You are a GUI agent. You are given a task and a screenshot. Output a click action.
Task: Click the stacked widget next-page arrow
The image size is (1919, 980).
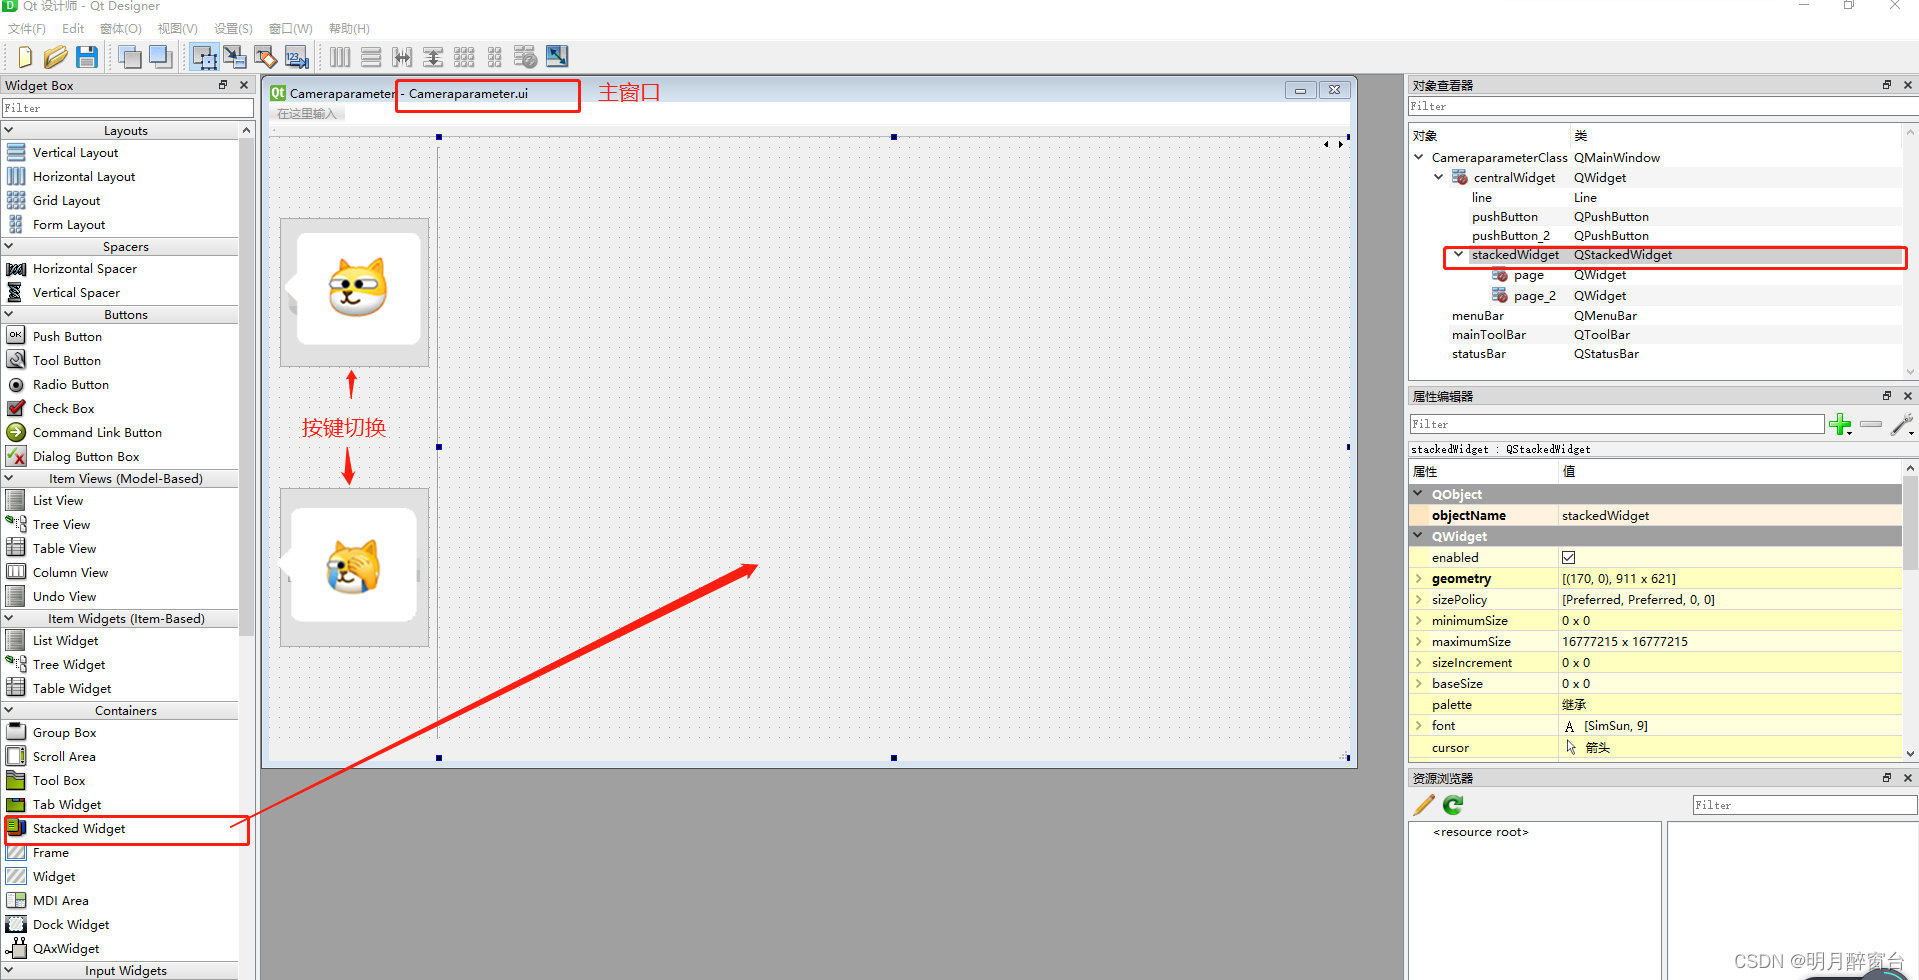click(1341, 144)
